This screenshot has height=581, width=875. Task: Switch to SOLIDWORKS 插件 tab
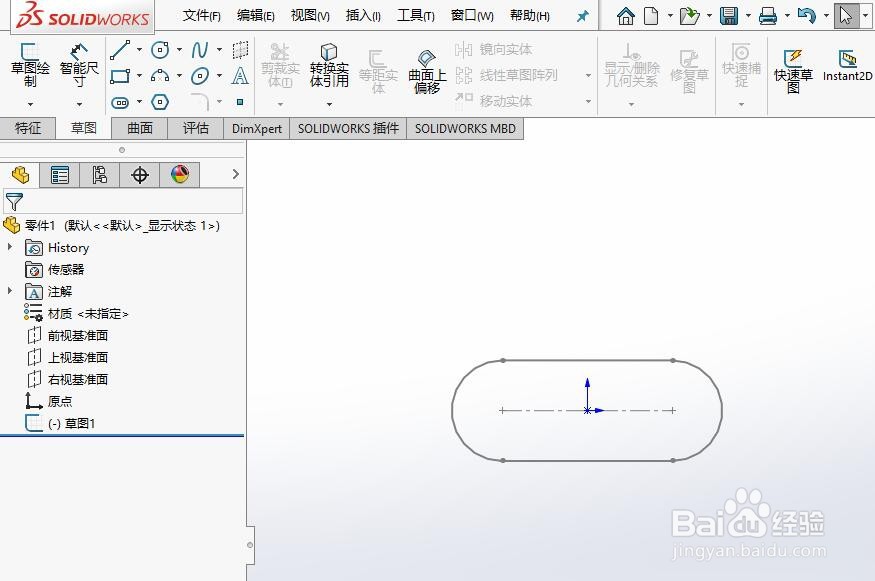coord(348,128)
